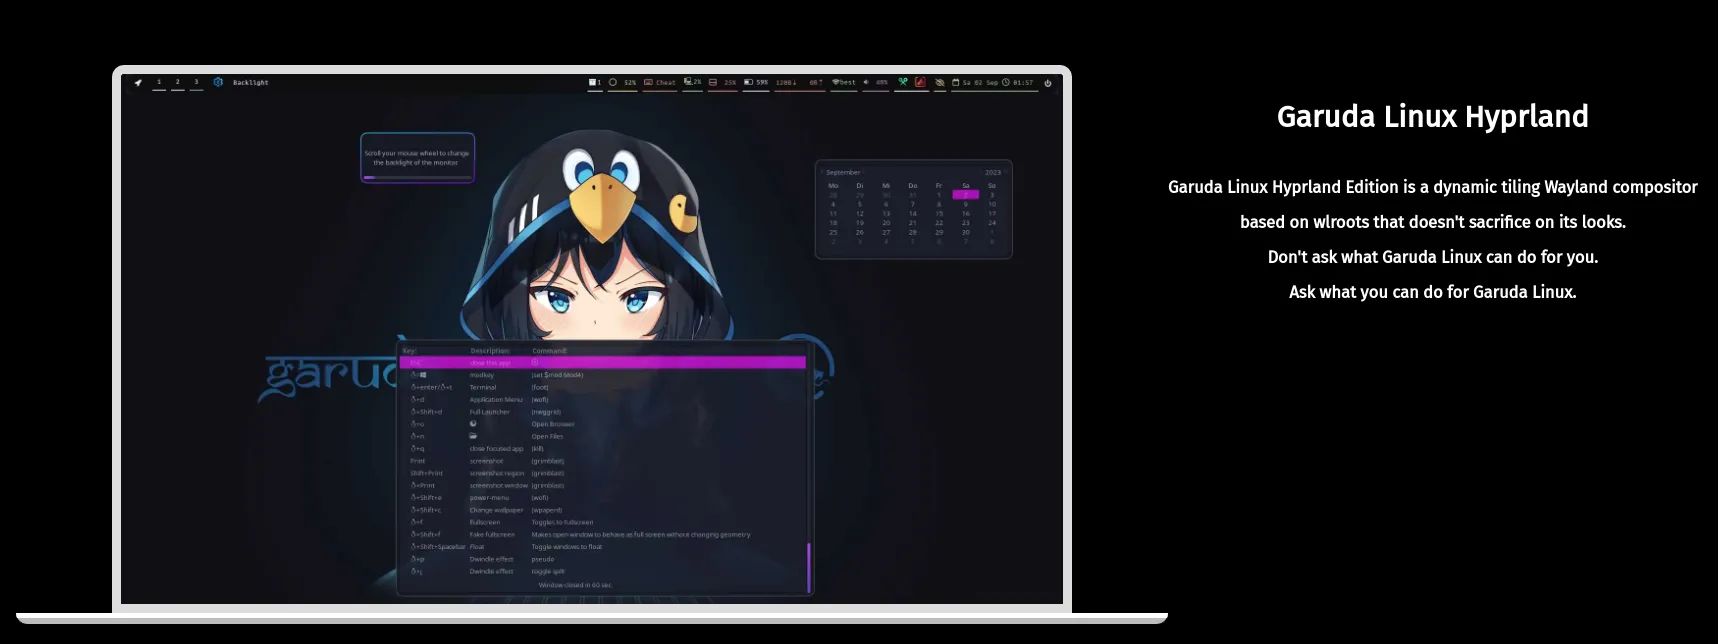This screenshot has width=1718, height=644.
Task: Select the 'close focused app' (kill) row
Action: [x=603, y=449]
